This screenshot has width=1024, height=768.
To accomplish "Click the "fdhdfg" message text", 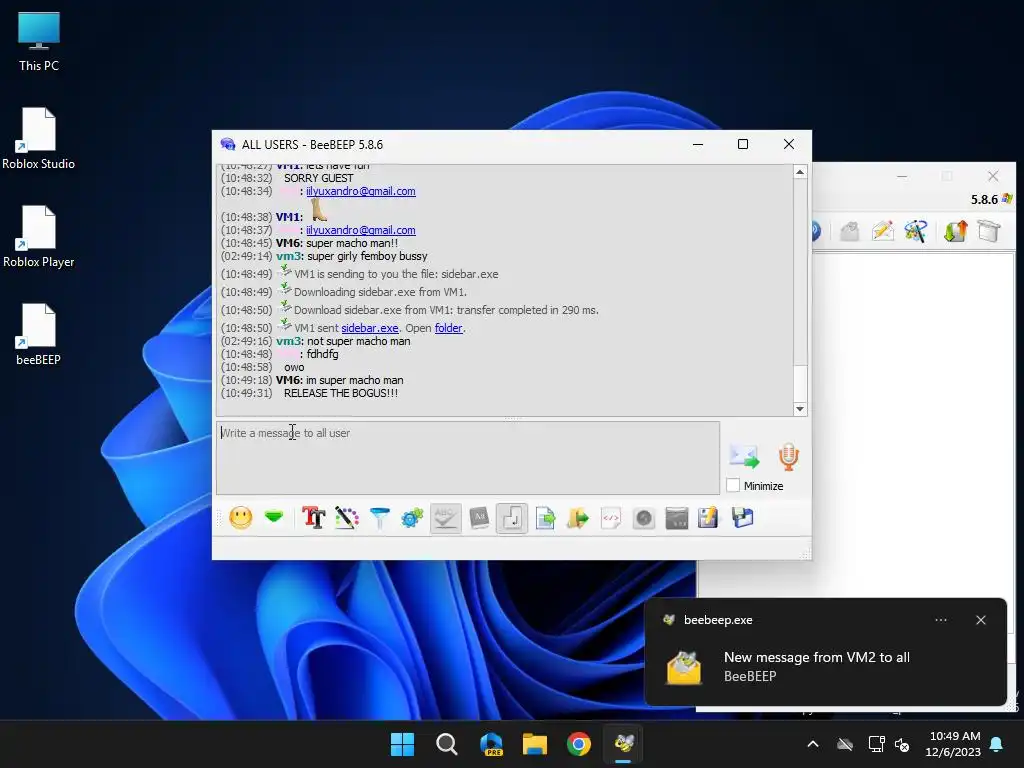I will tap(323, 354).
